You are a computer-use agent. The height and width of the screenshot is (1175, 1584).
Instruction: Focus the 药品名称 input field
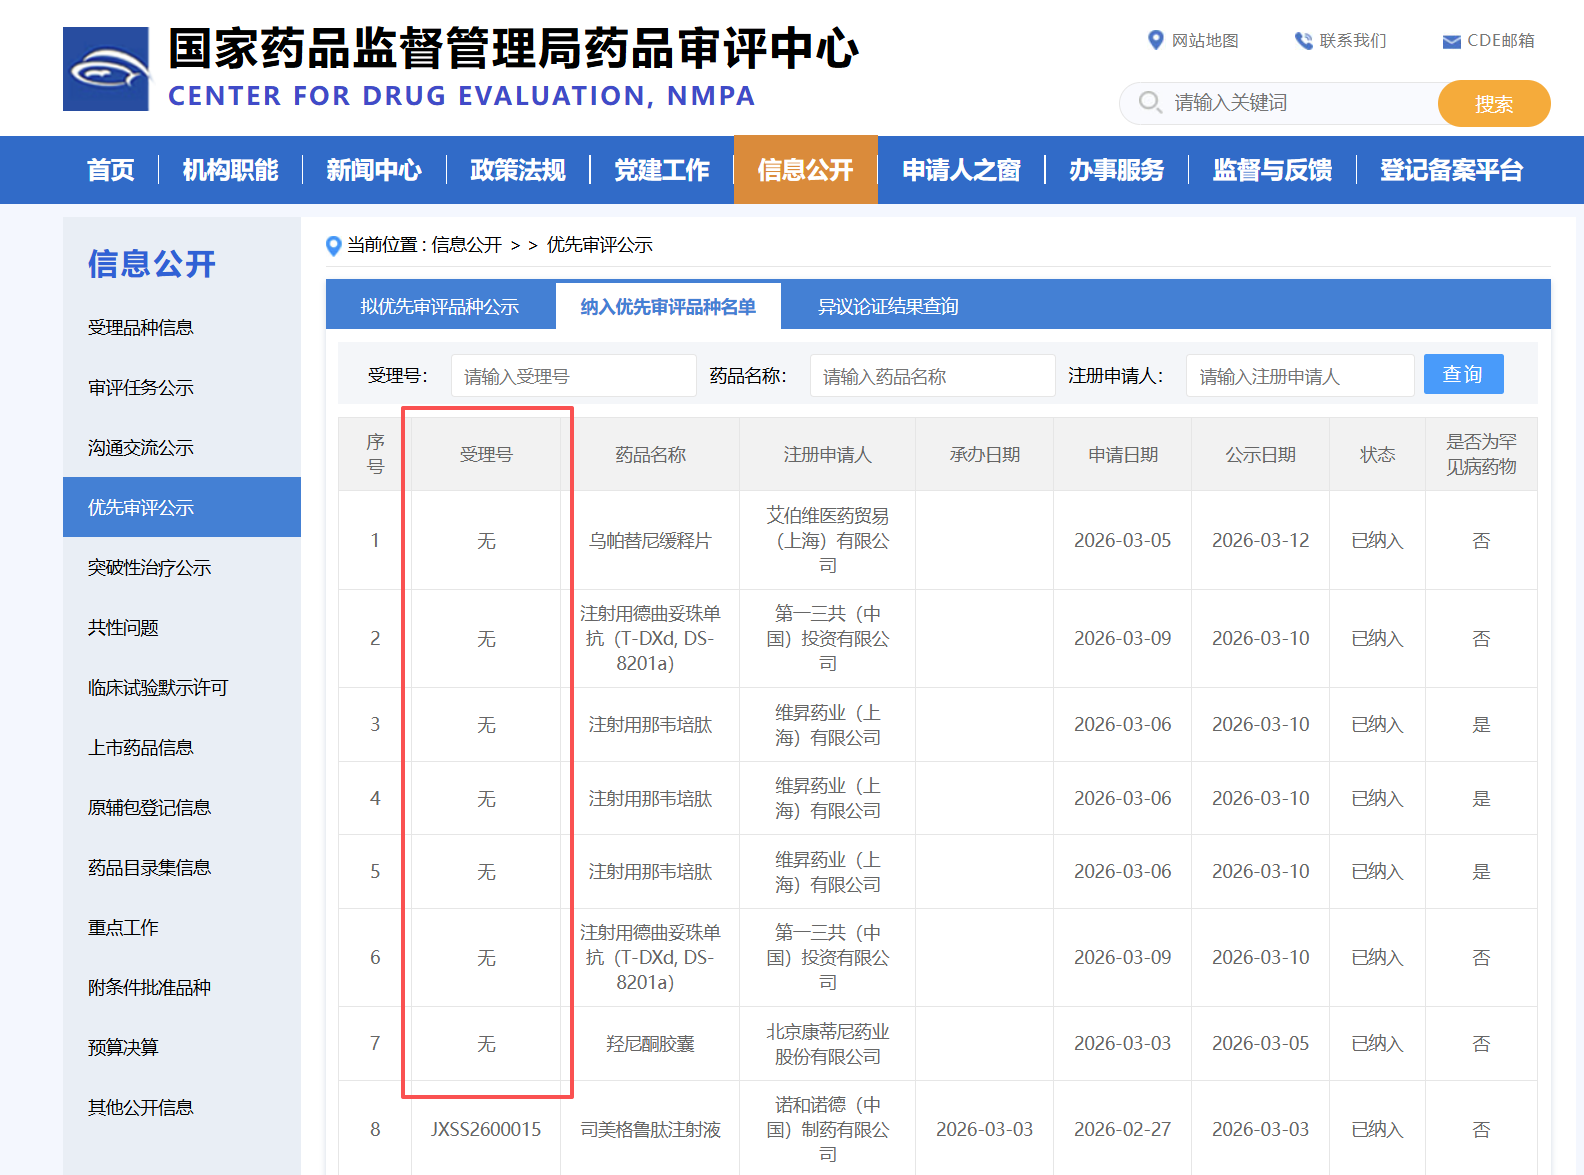point(932,376)
